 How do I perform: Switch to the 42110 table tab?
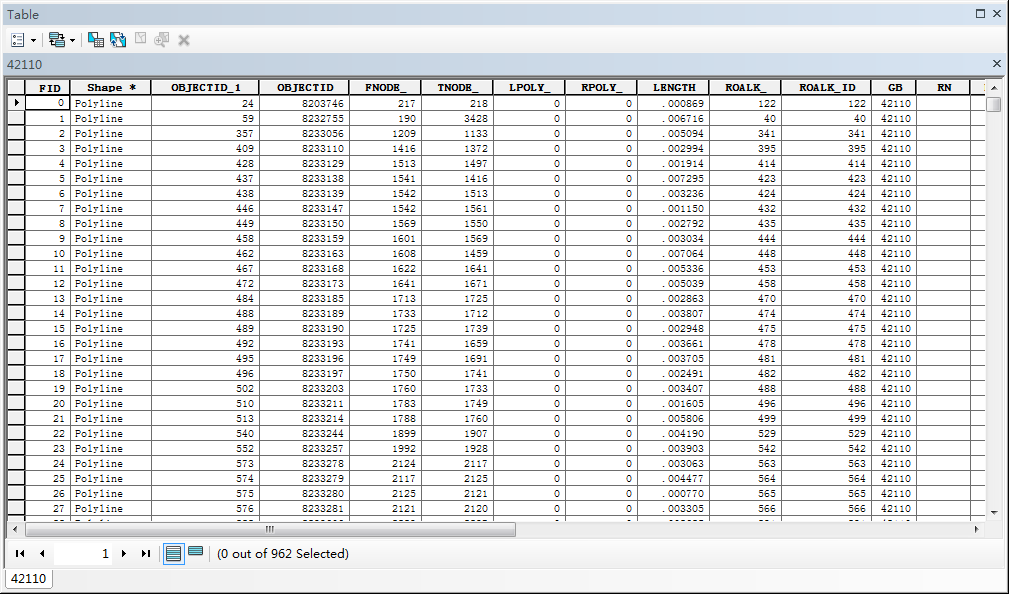(27, 578)
